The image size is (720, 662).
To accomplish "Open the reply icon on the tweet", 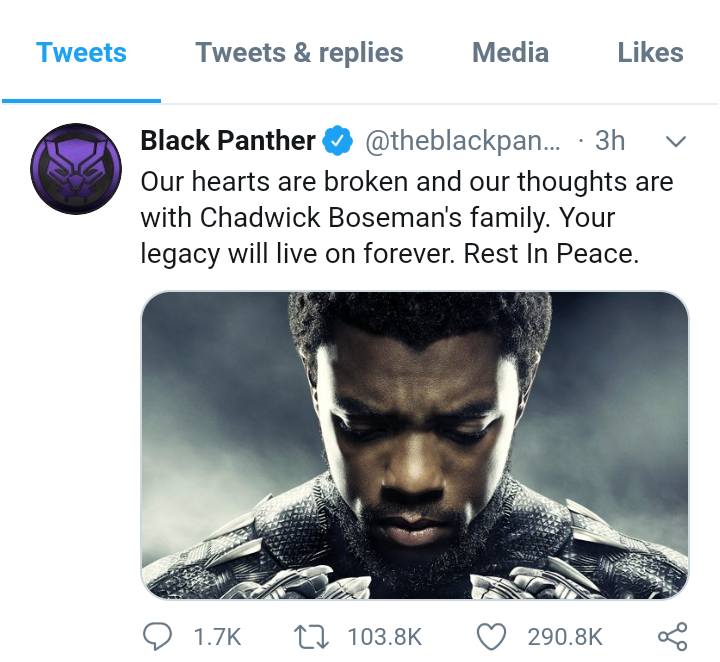I will click(x=160, y=636).
